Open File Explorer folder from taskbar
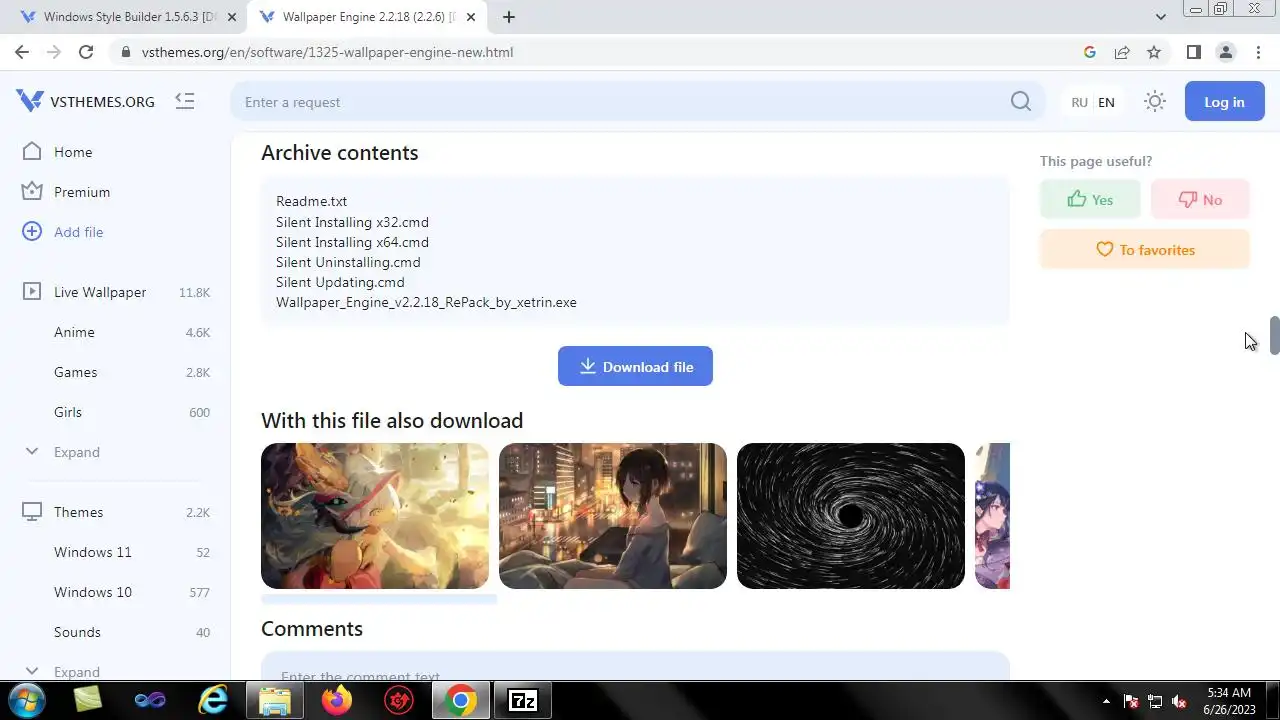This screenshot has height=720, width=1280. 274,701
